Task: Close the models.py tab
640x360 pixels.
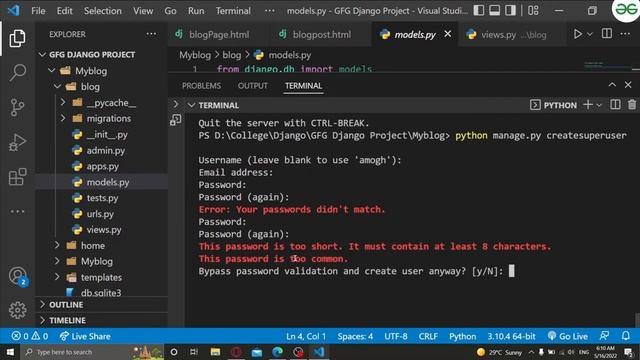Action: 448,34
